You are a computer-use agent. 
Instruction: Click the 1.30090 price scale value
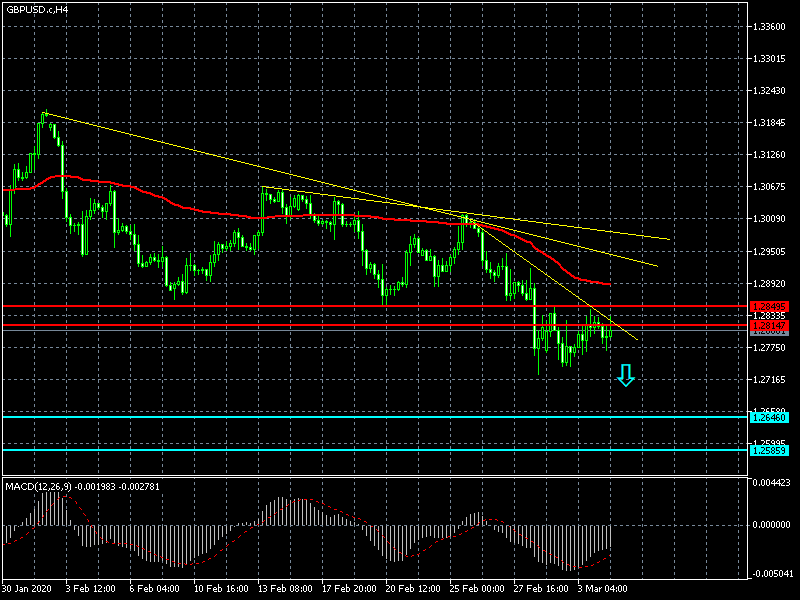coord(769,219)
